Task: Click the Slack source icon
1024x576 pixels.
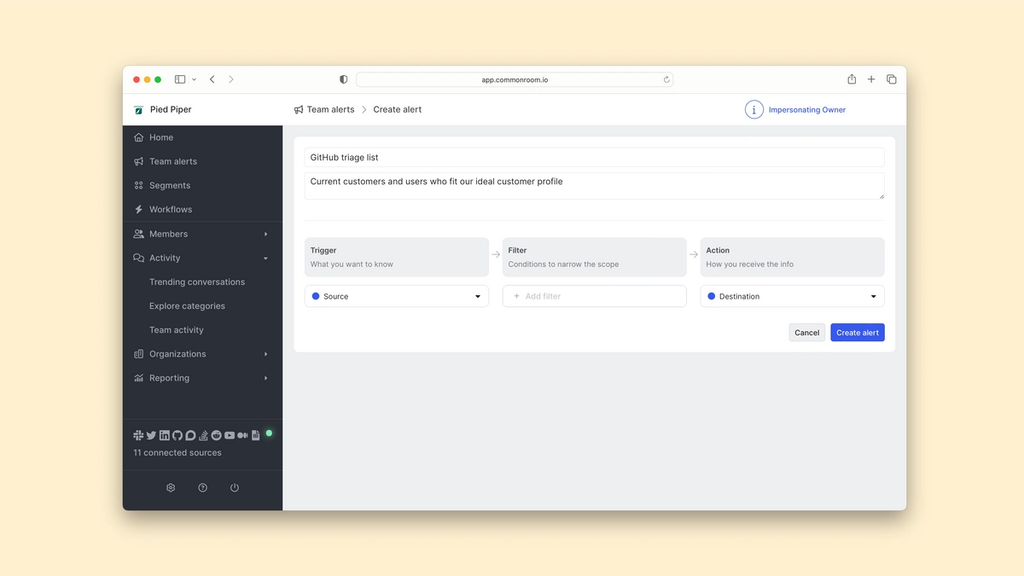Action: coord(138,435)
